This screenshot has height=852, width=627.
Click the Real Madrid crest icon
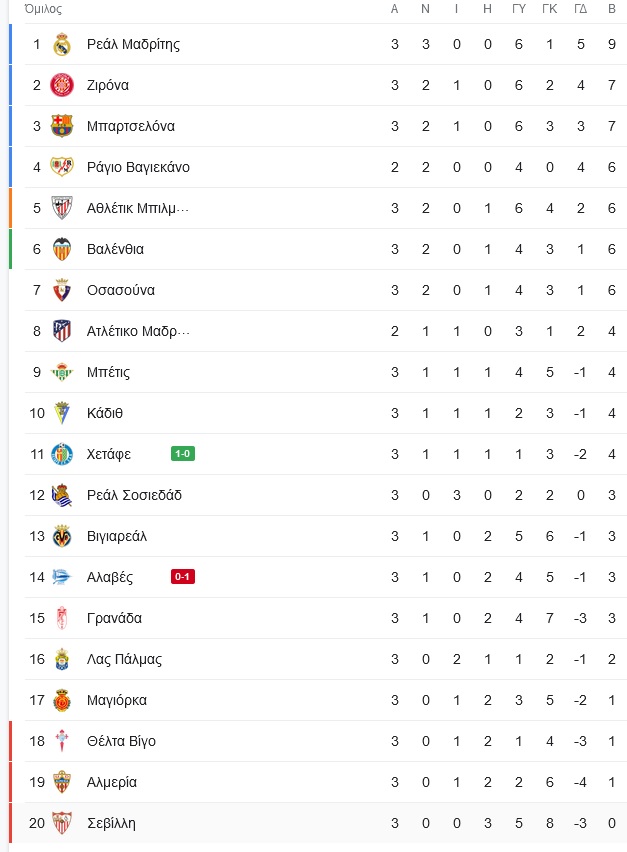pos(62,45)
